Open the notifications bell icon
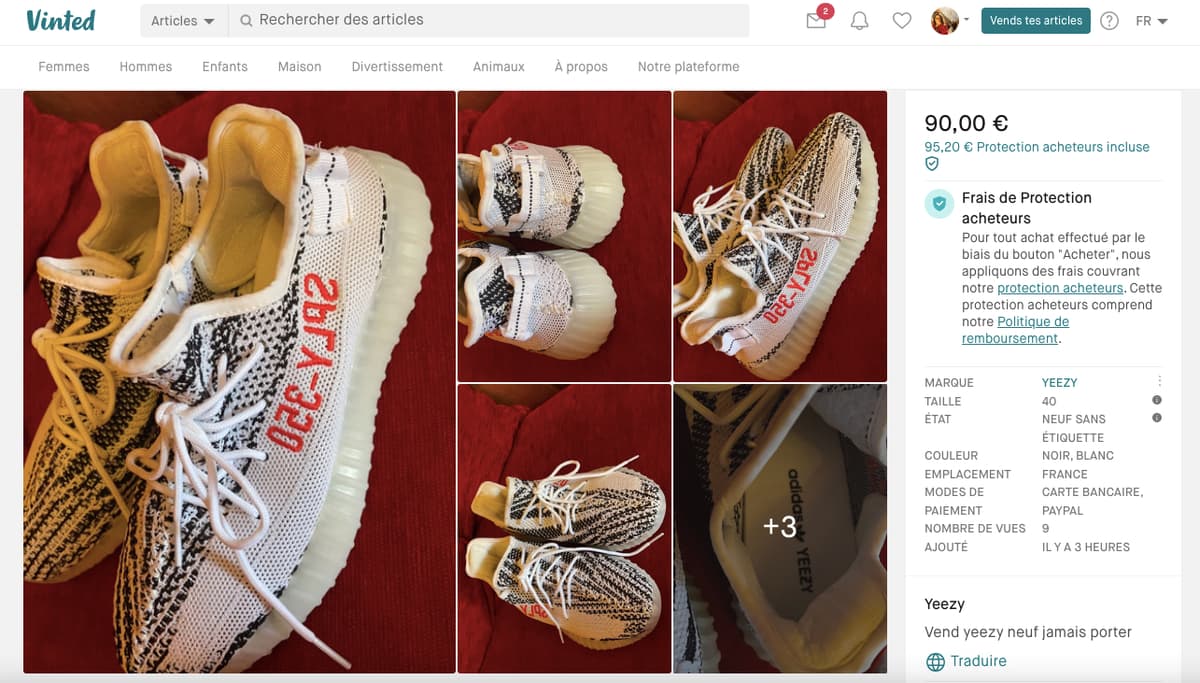Viewport: 1200px width, 683px height. coord(859,21)
